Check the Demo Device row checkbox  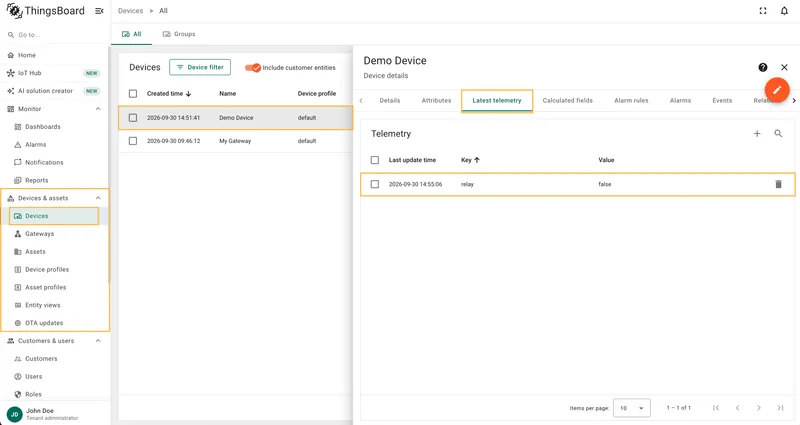coord(133,117)
